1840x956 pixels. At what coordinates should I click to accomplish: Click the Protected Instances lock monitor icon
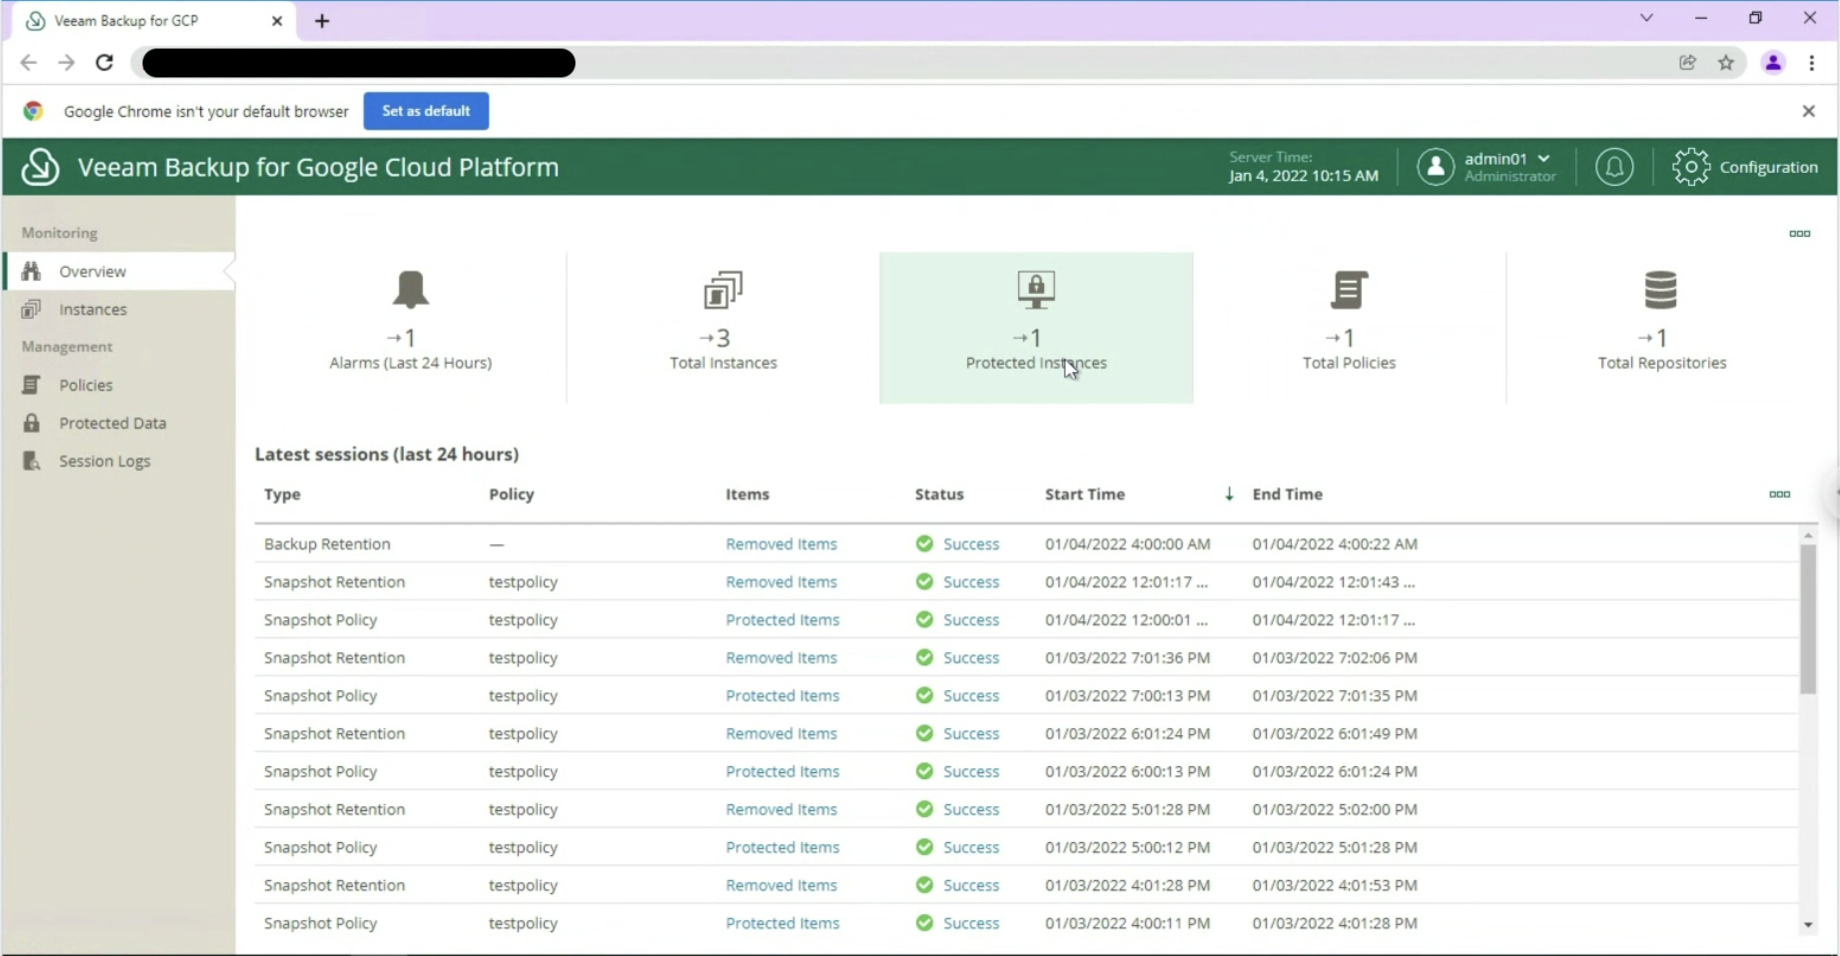point(1036,289)
